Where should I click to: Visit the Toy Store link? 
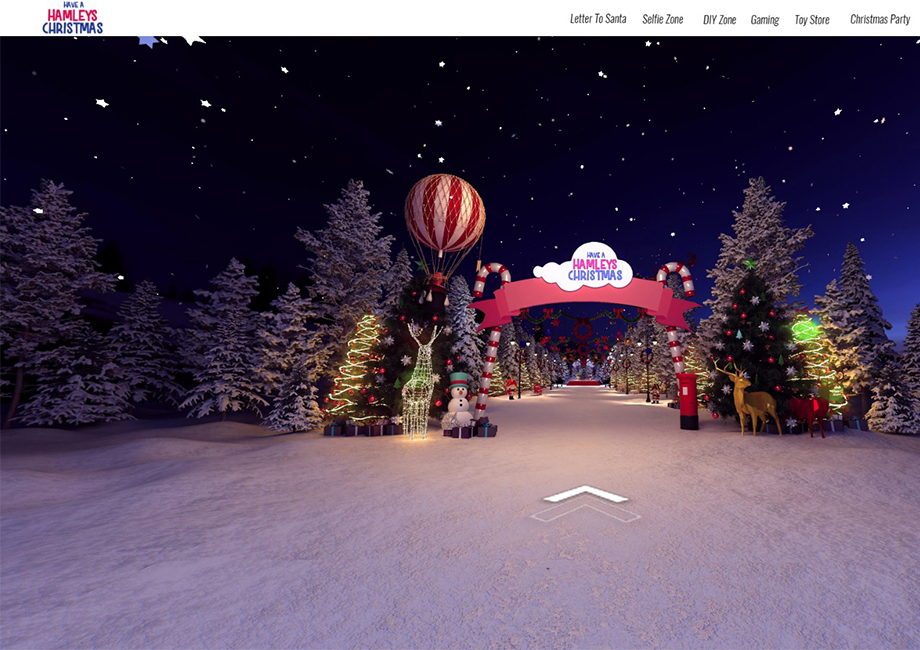pyautogui.click(x=812, y=19)
